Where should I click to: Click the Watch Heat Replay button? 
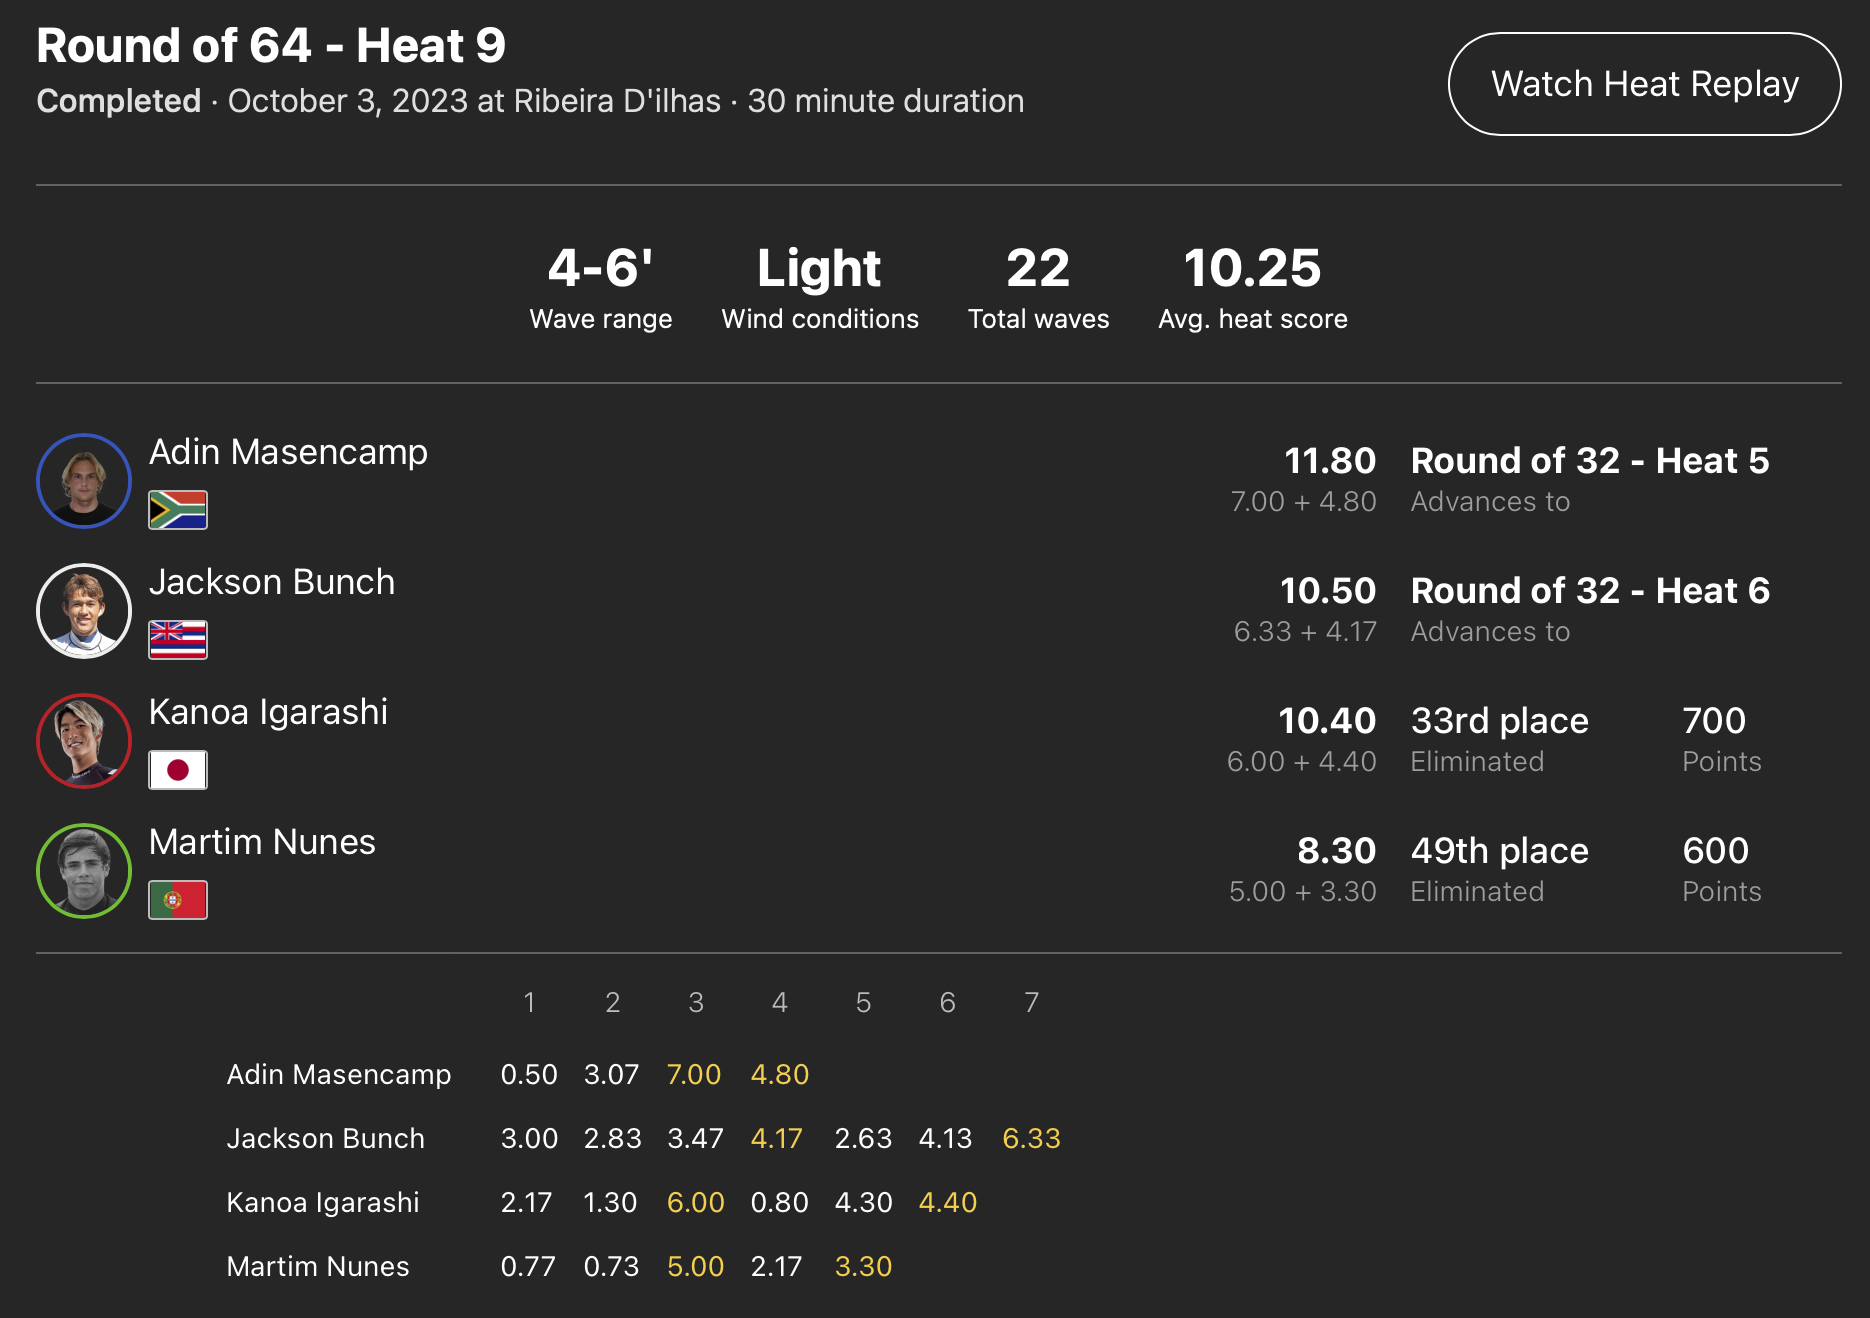click(x=1644, y=84)
